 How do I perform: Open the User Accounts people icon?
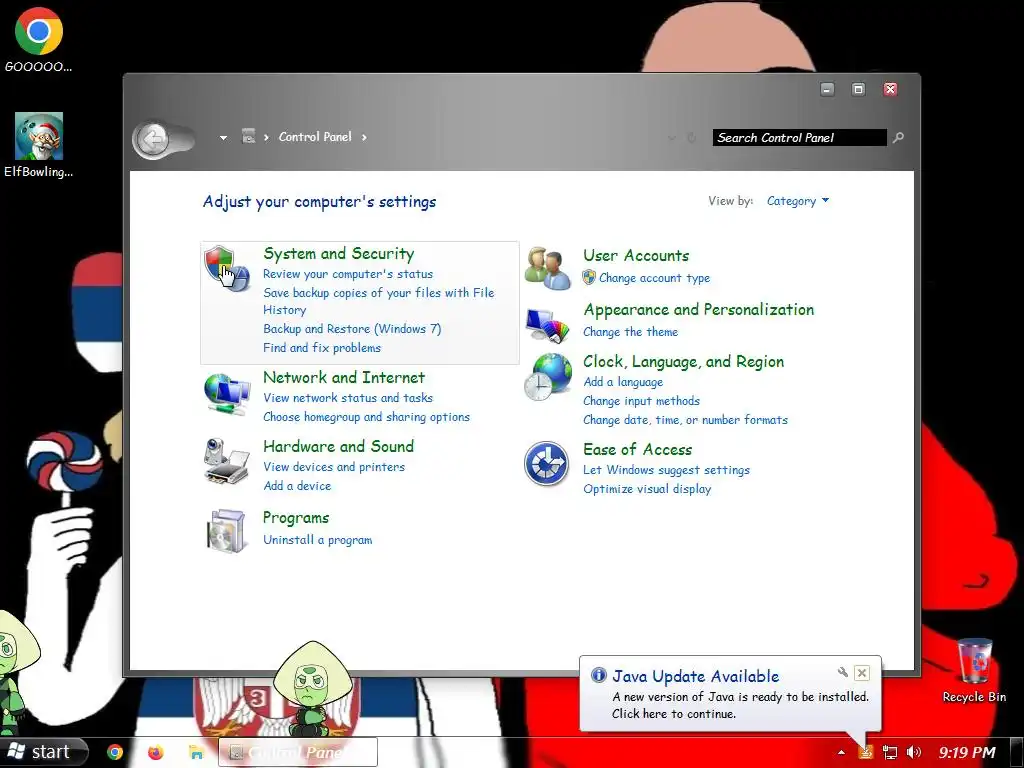tap(547, 268)
